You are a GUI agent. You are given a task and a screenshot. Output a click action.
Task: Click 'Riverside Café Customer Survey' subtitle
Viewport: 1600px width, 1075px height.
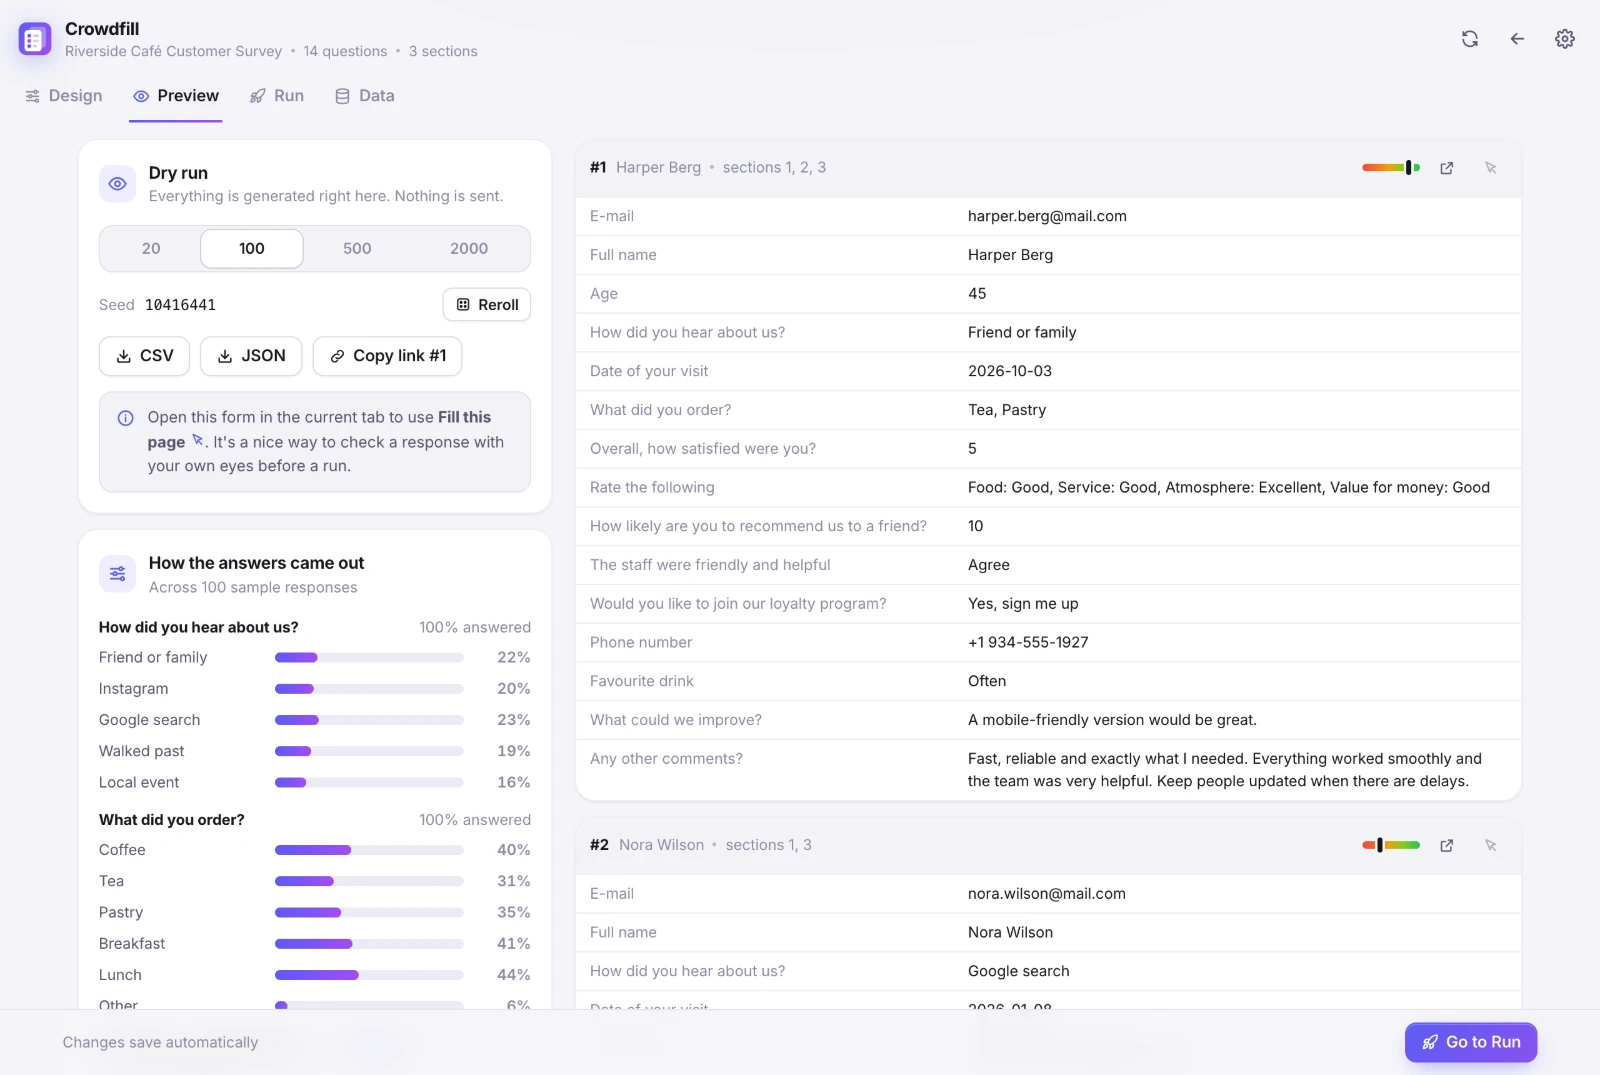173,51
